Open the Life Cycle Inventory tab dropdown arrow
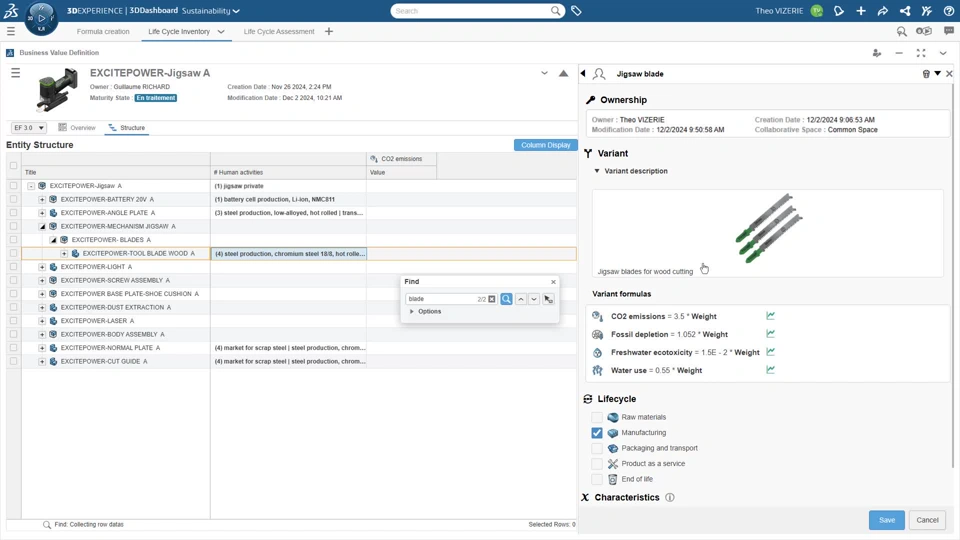The image size is (960, 540). [221, 31]
